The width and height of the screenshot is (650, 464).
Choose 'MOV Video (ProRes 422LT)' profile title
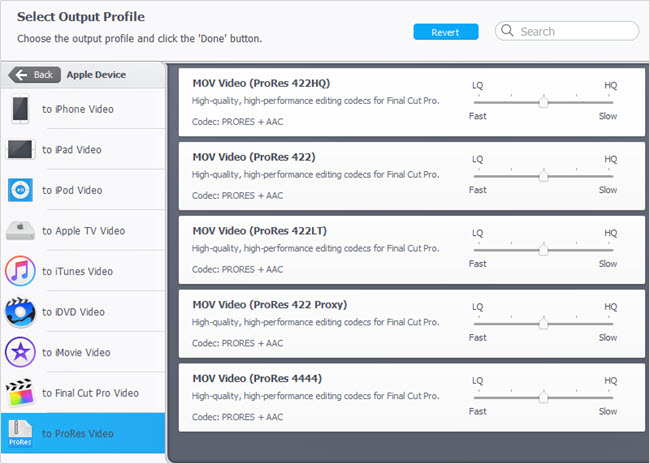(x=260, y=231)
